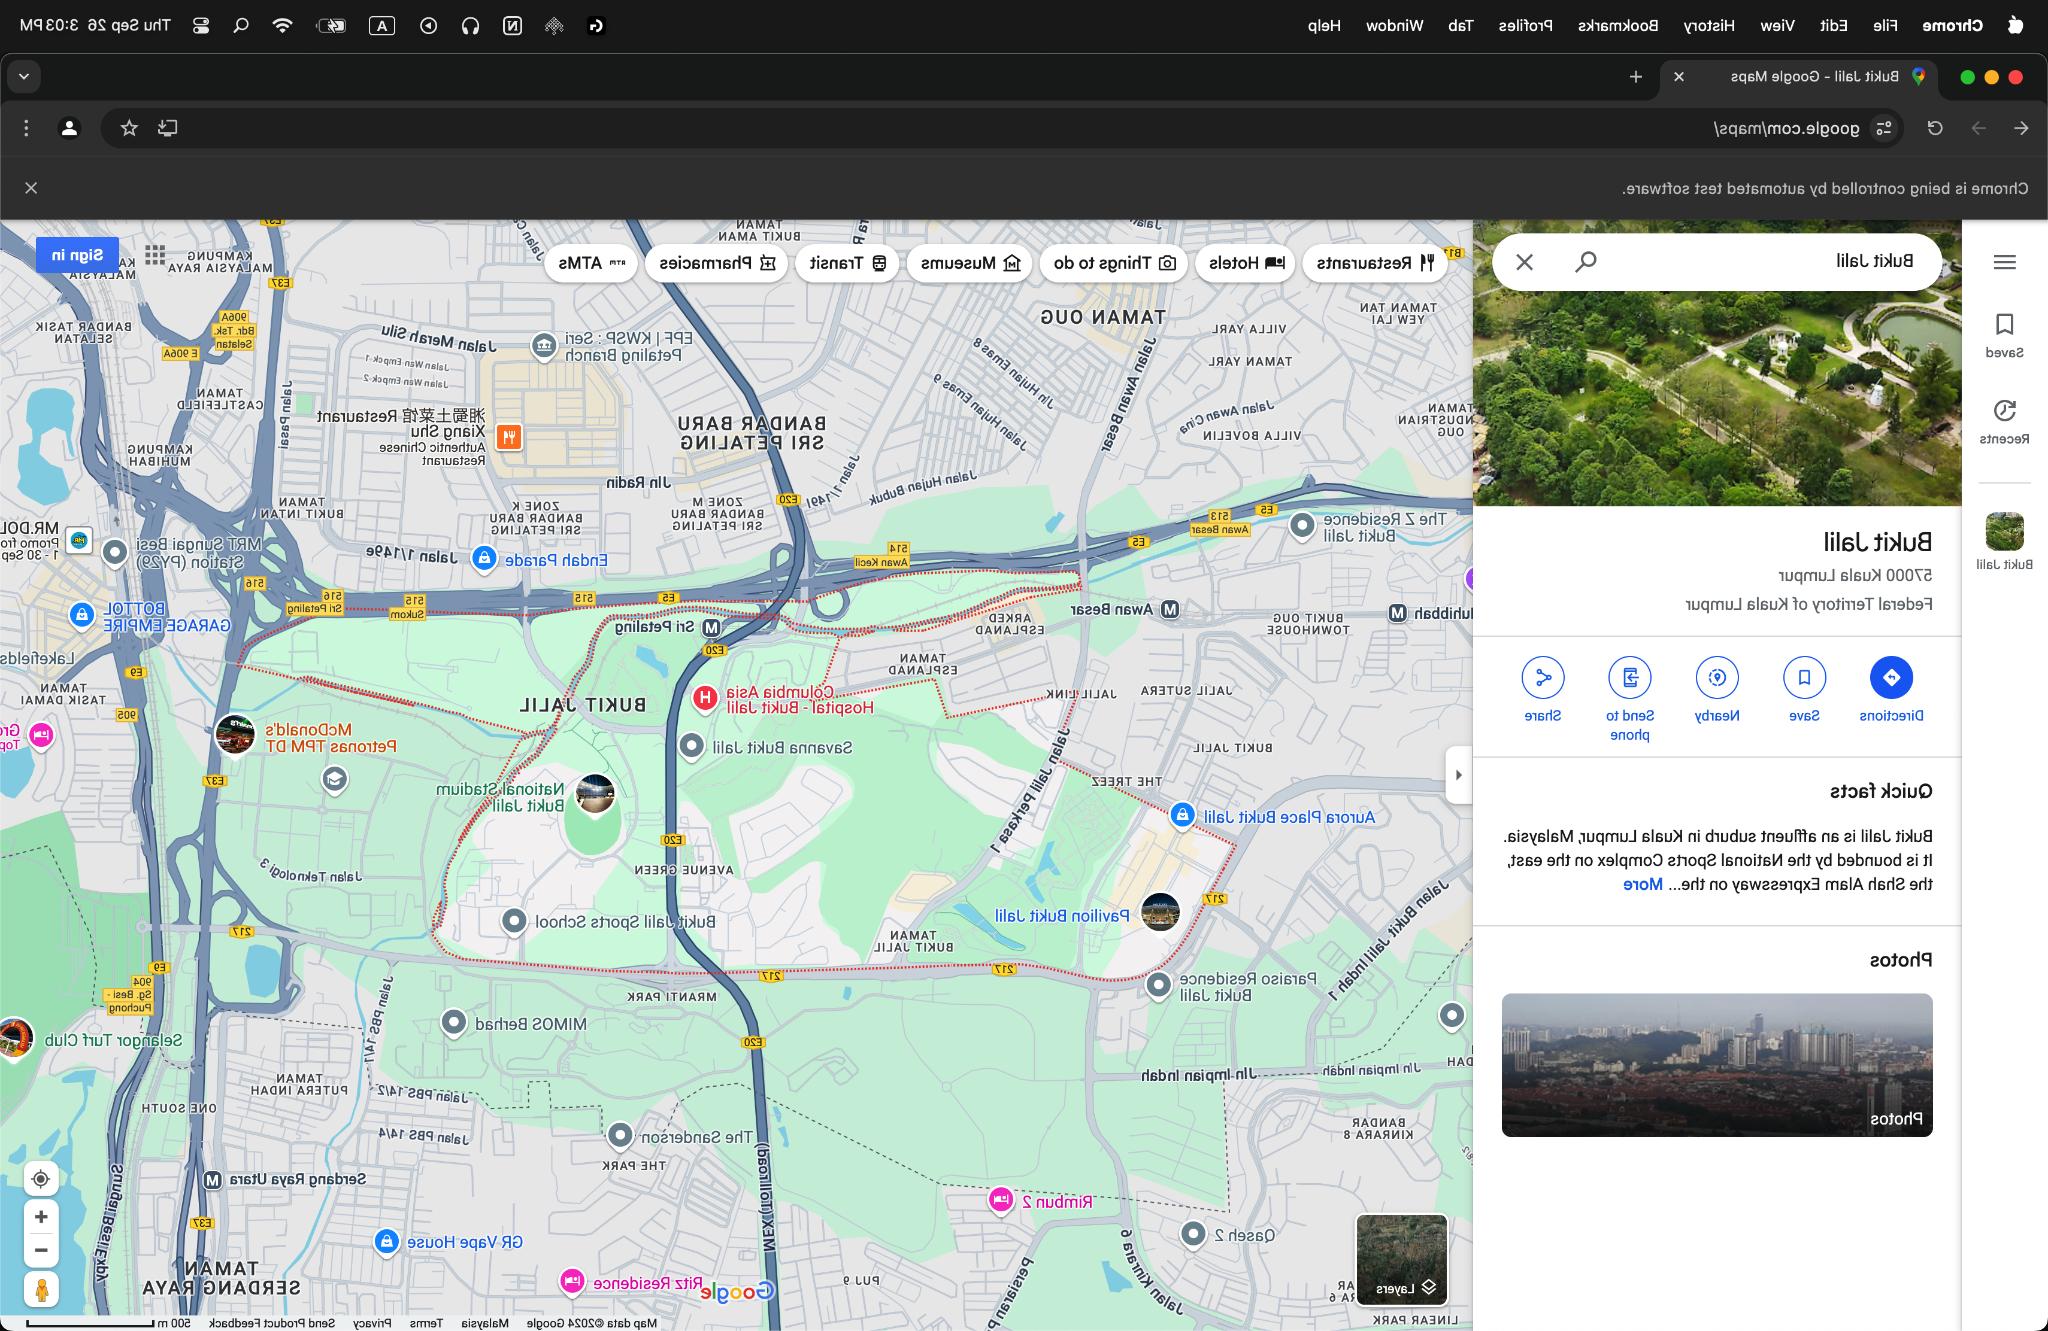Dismiss the automated test software infobar
The height and width of the screenshot is (1331, 2048).
pos(31,188)
